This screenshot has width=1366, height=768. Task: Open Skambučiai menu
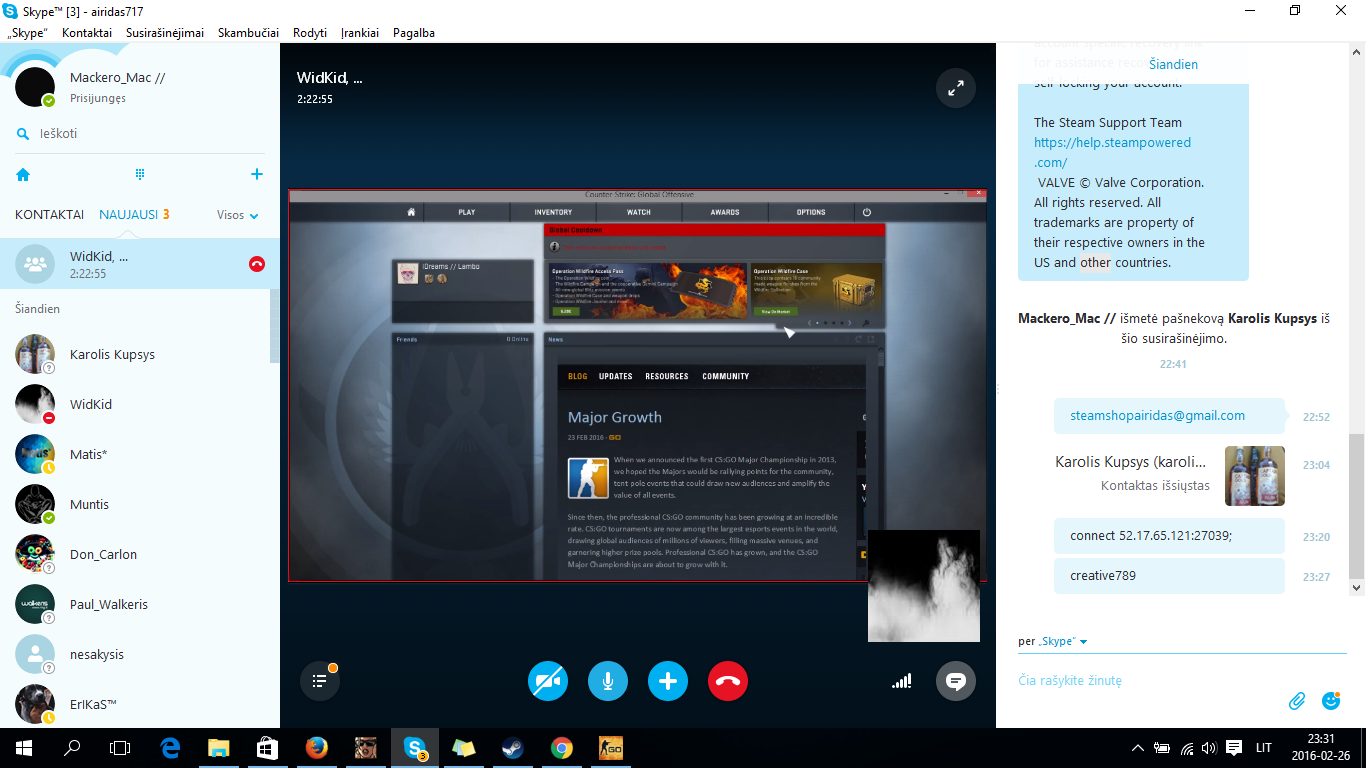click(x=248, y=33)
